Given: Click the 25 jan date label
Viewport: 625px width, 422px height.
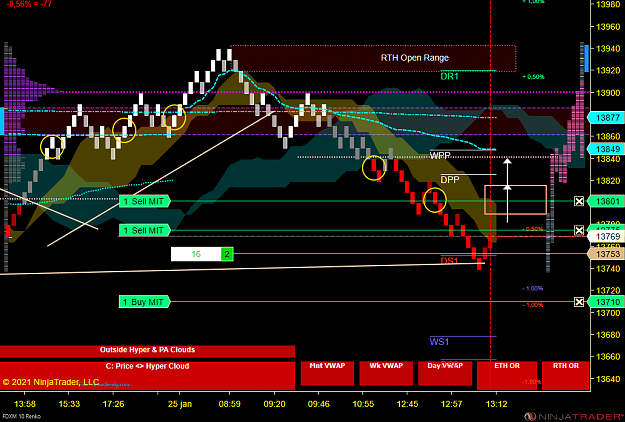Looking at the screenshot, I should coord(180,404).
